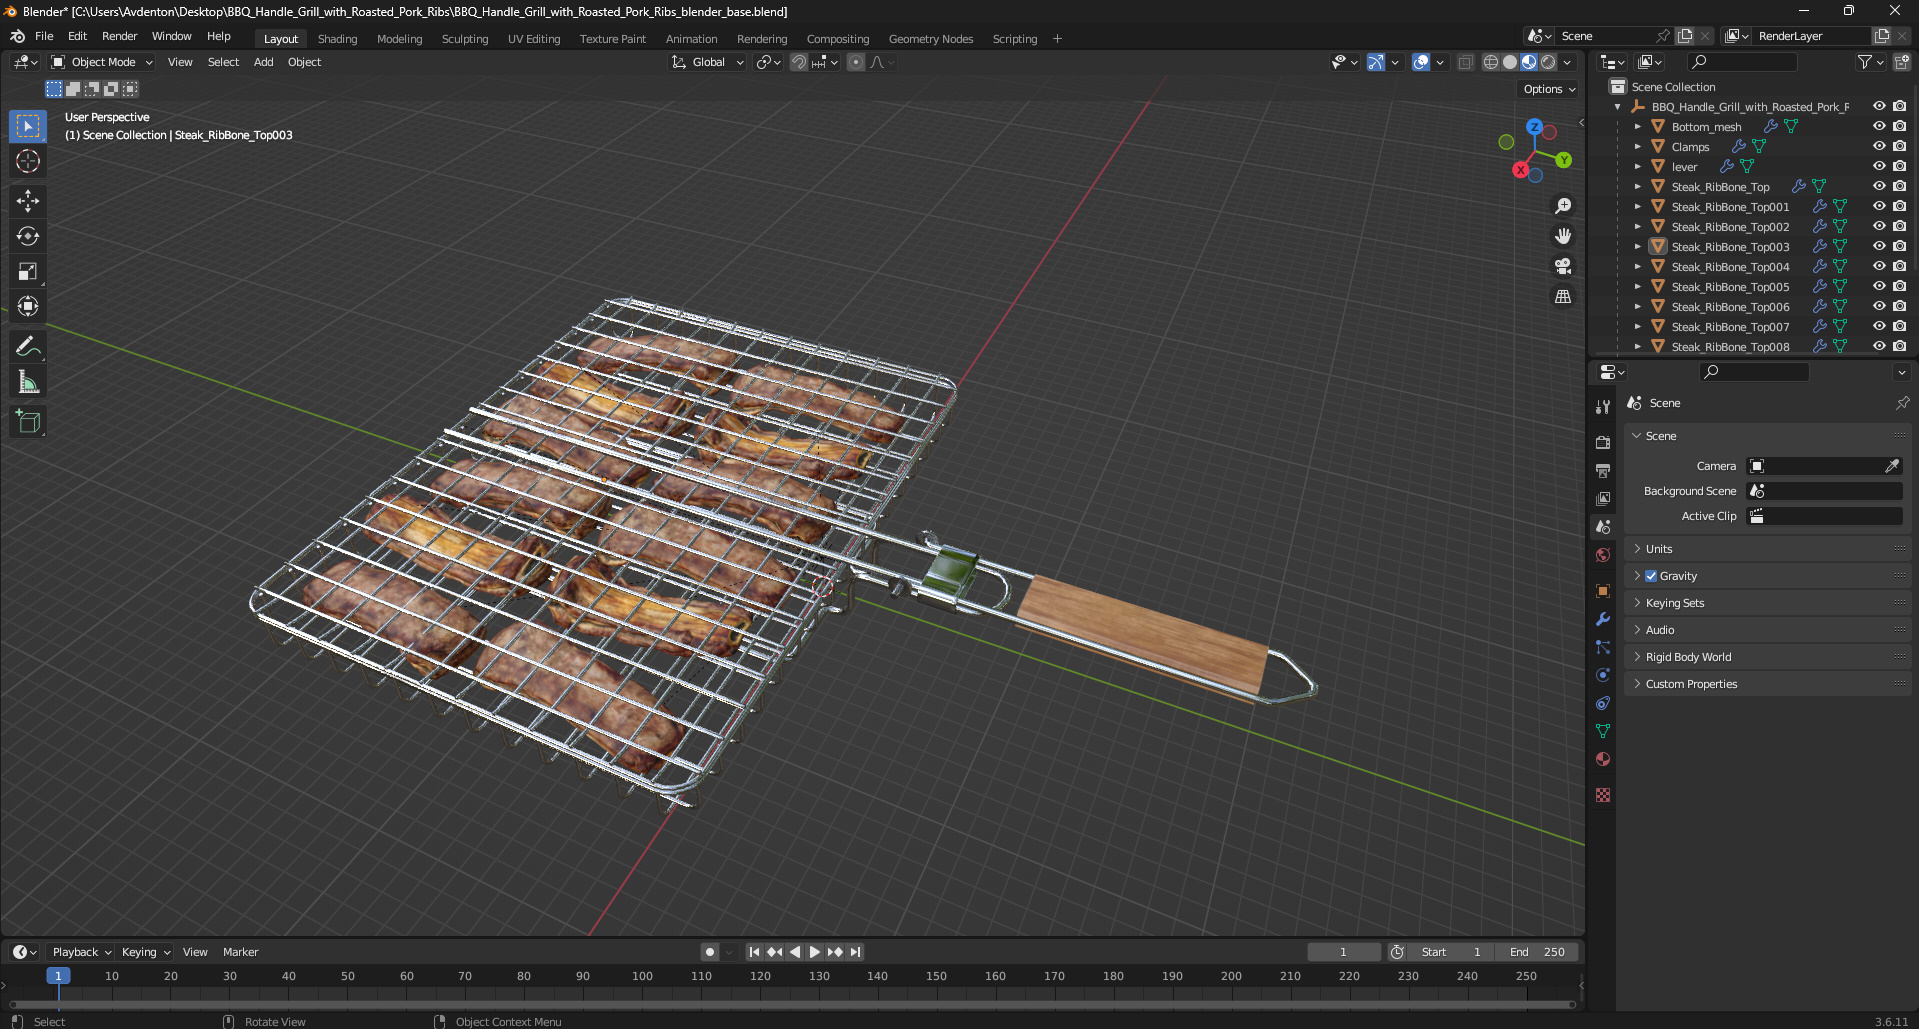Screen dimensions: 1919x1029
Task: Toggle X-ray mode in viewport header
Action: point(1465,62)
